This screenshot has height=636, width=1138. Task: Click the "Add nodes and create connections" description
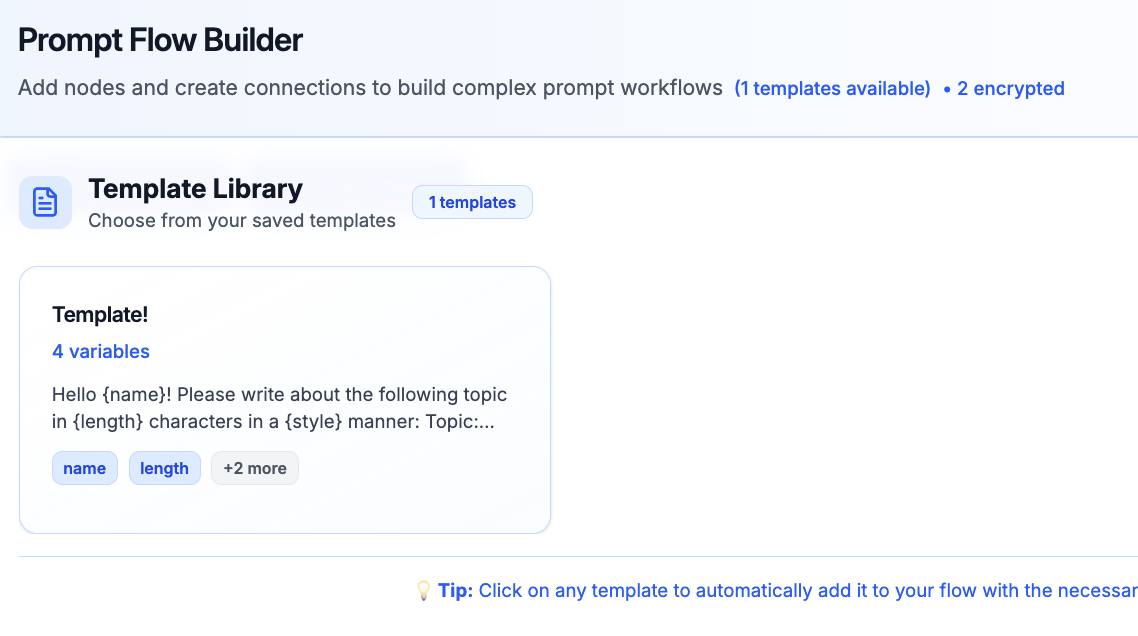tap(370, 88)
